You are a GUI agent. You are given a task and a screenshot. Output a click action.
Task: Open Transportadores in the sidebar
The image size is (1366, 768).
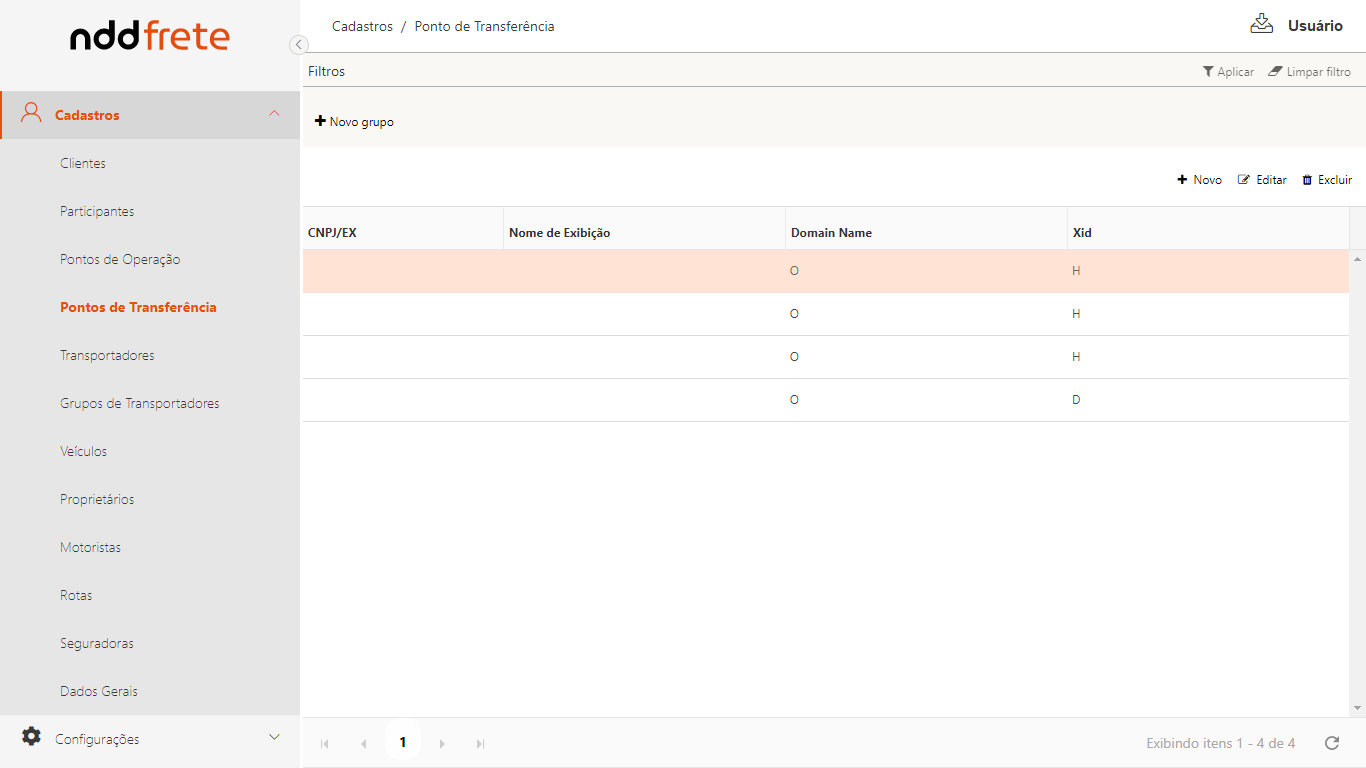coord(107,355)
